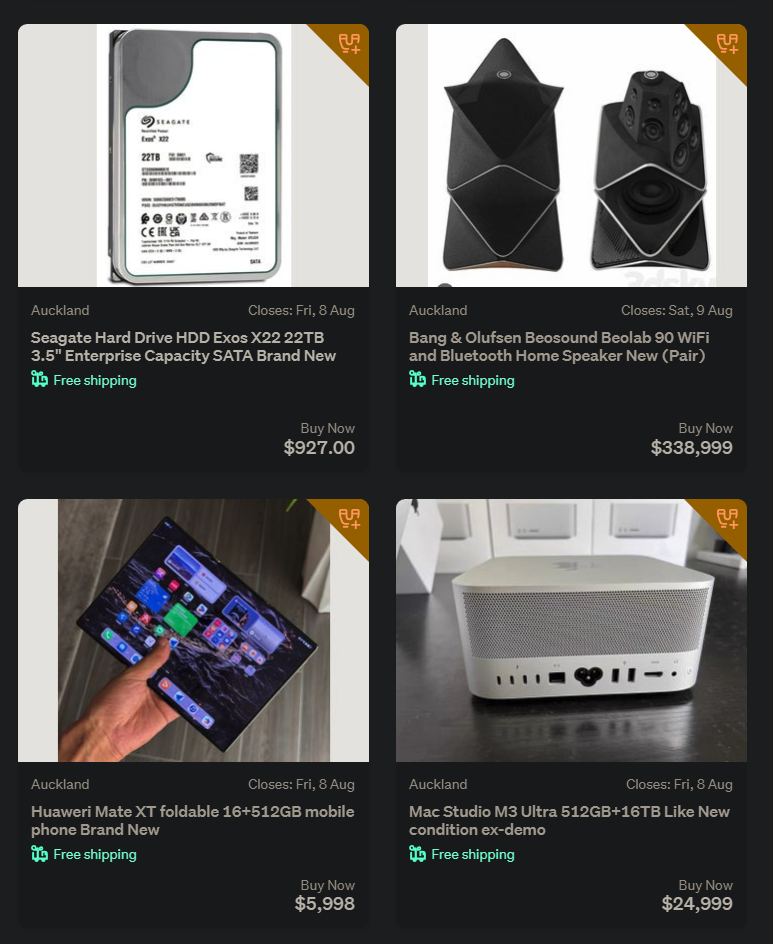Click free shipping truck icon on Beolab listing
Viewport: 773px width, 944px height.
417,379
